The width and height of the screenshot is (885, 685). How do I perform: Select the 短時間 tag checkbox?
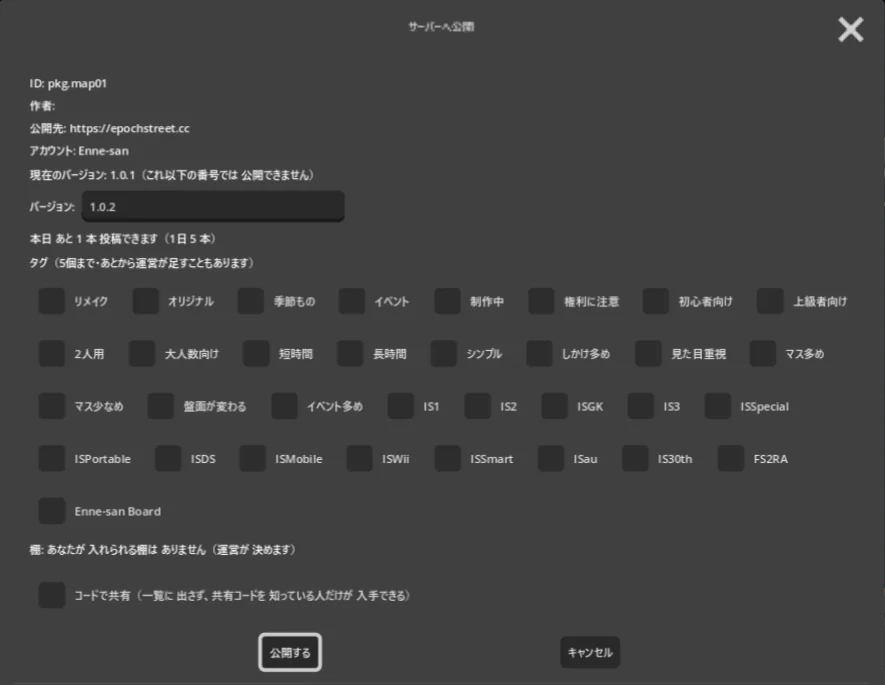pos(256,354)
